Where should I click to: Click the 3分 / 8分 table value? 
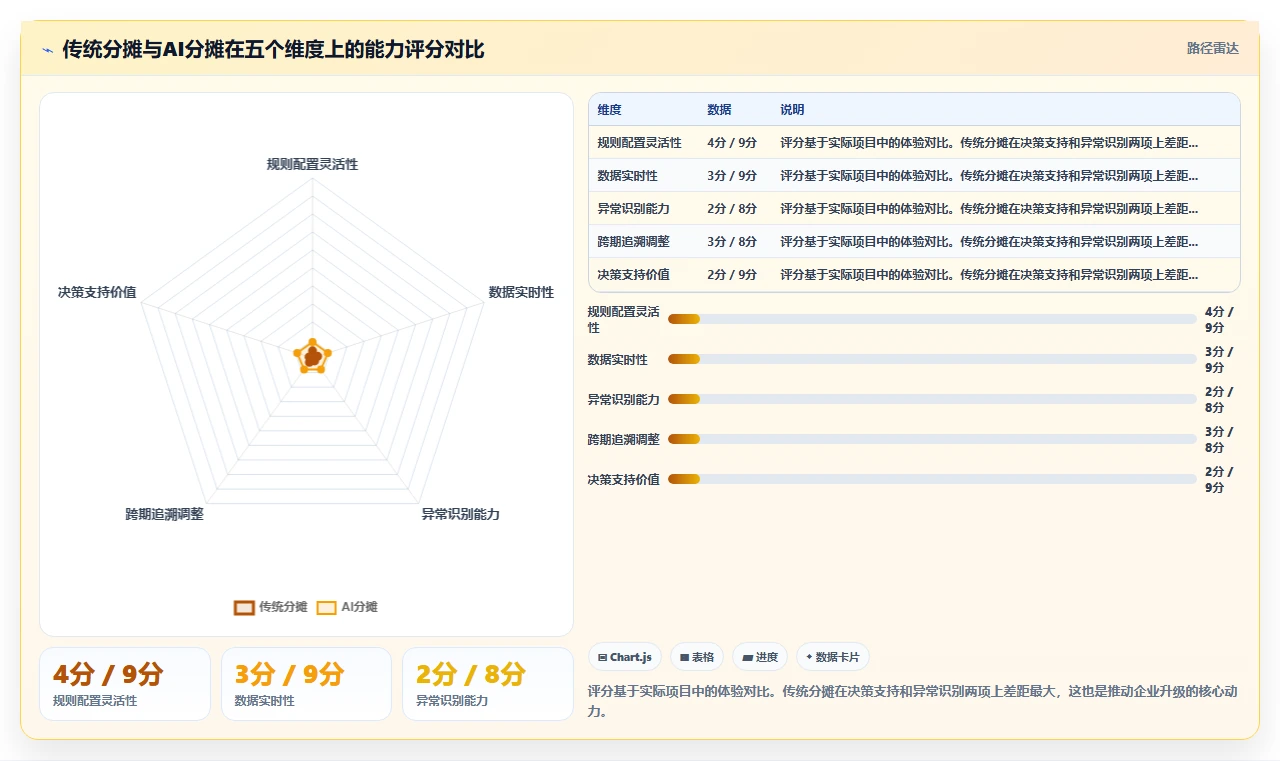point(732,242)
